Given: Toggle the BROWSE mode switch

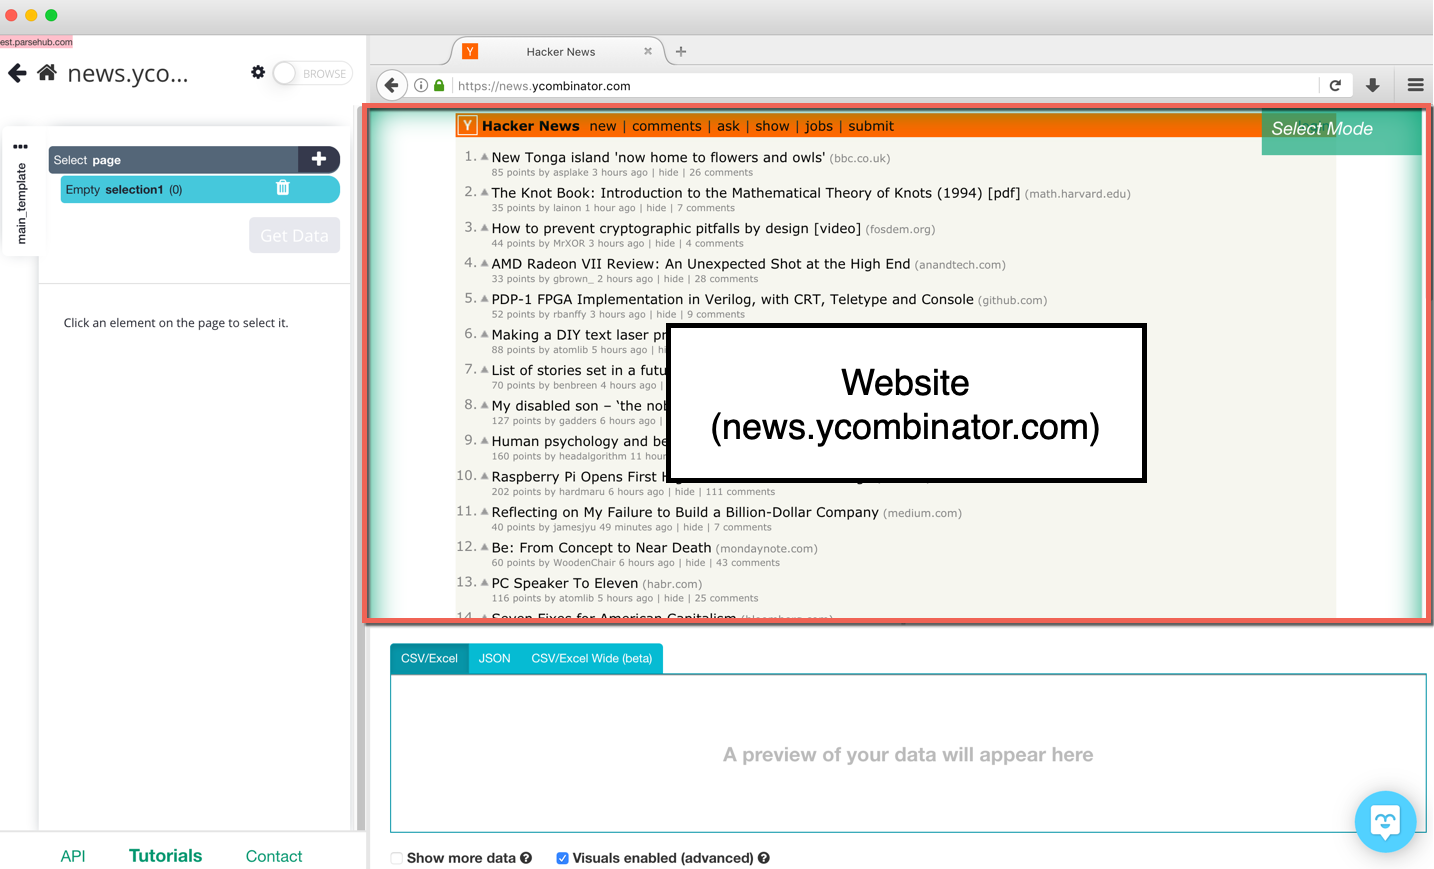Looking at the screenshot, I should click(312, 73).
